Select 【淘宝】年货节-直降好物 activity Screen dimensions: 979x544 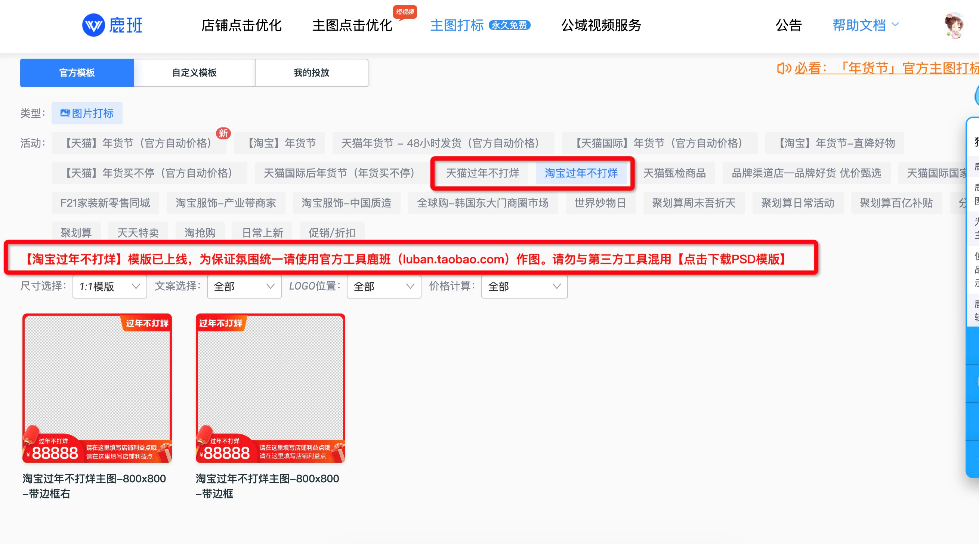[834, 143]
